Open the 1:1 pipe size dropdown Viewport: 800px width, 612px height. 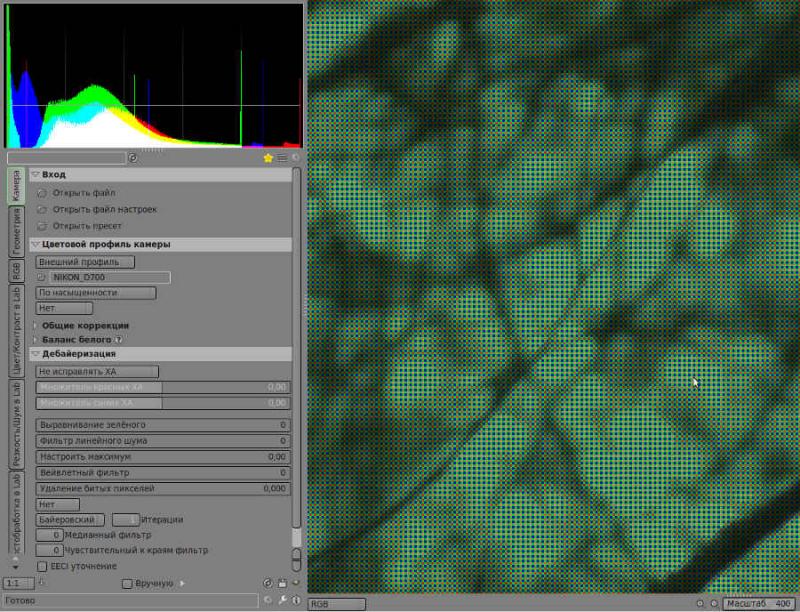click(18, 583)
